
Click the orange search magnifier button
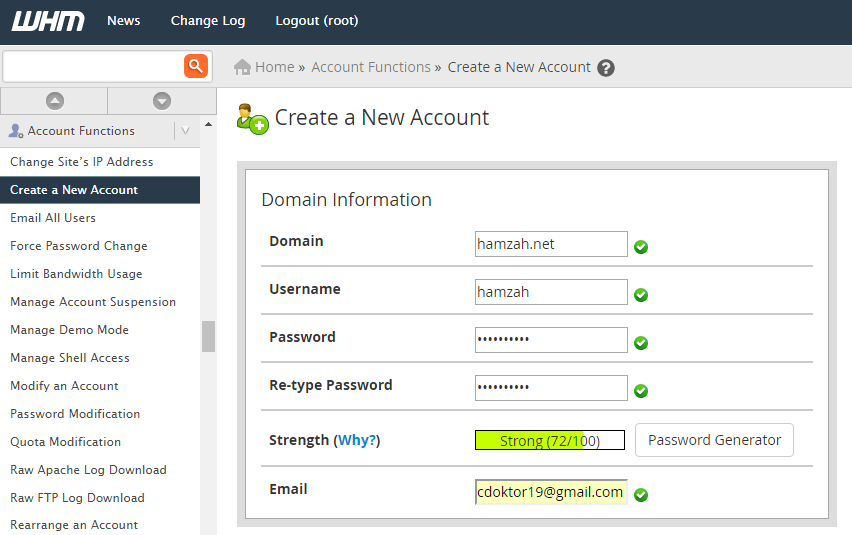196,66
